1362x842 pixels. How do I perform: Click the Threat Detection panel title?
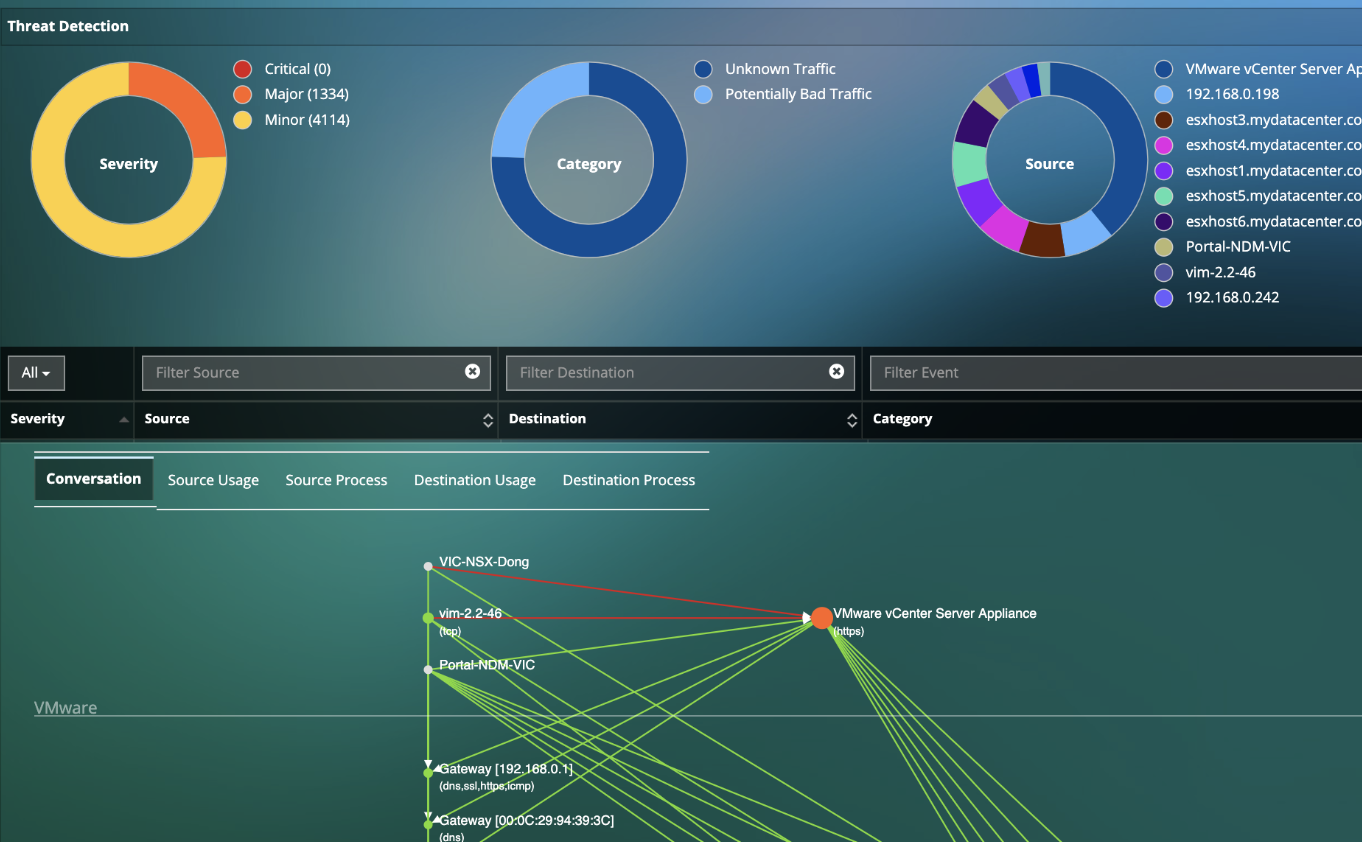[x=68, y=26]
